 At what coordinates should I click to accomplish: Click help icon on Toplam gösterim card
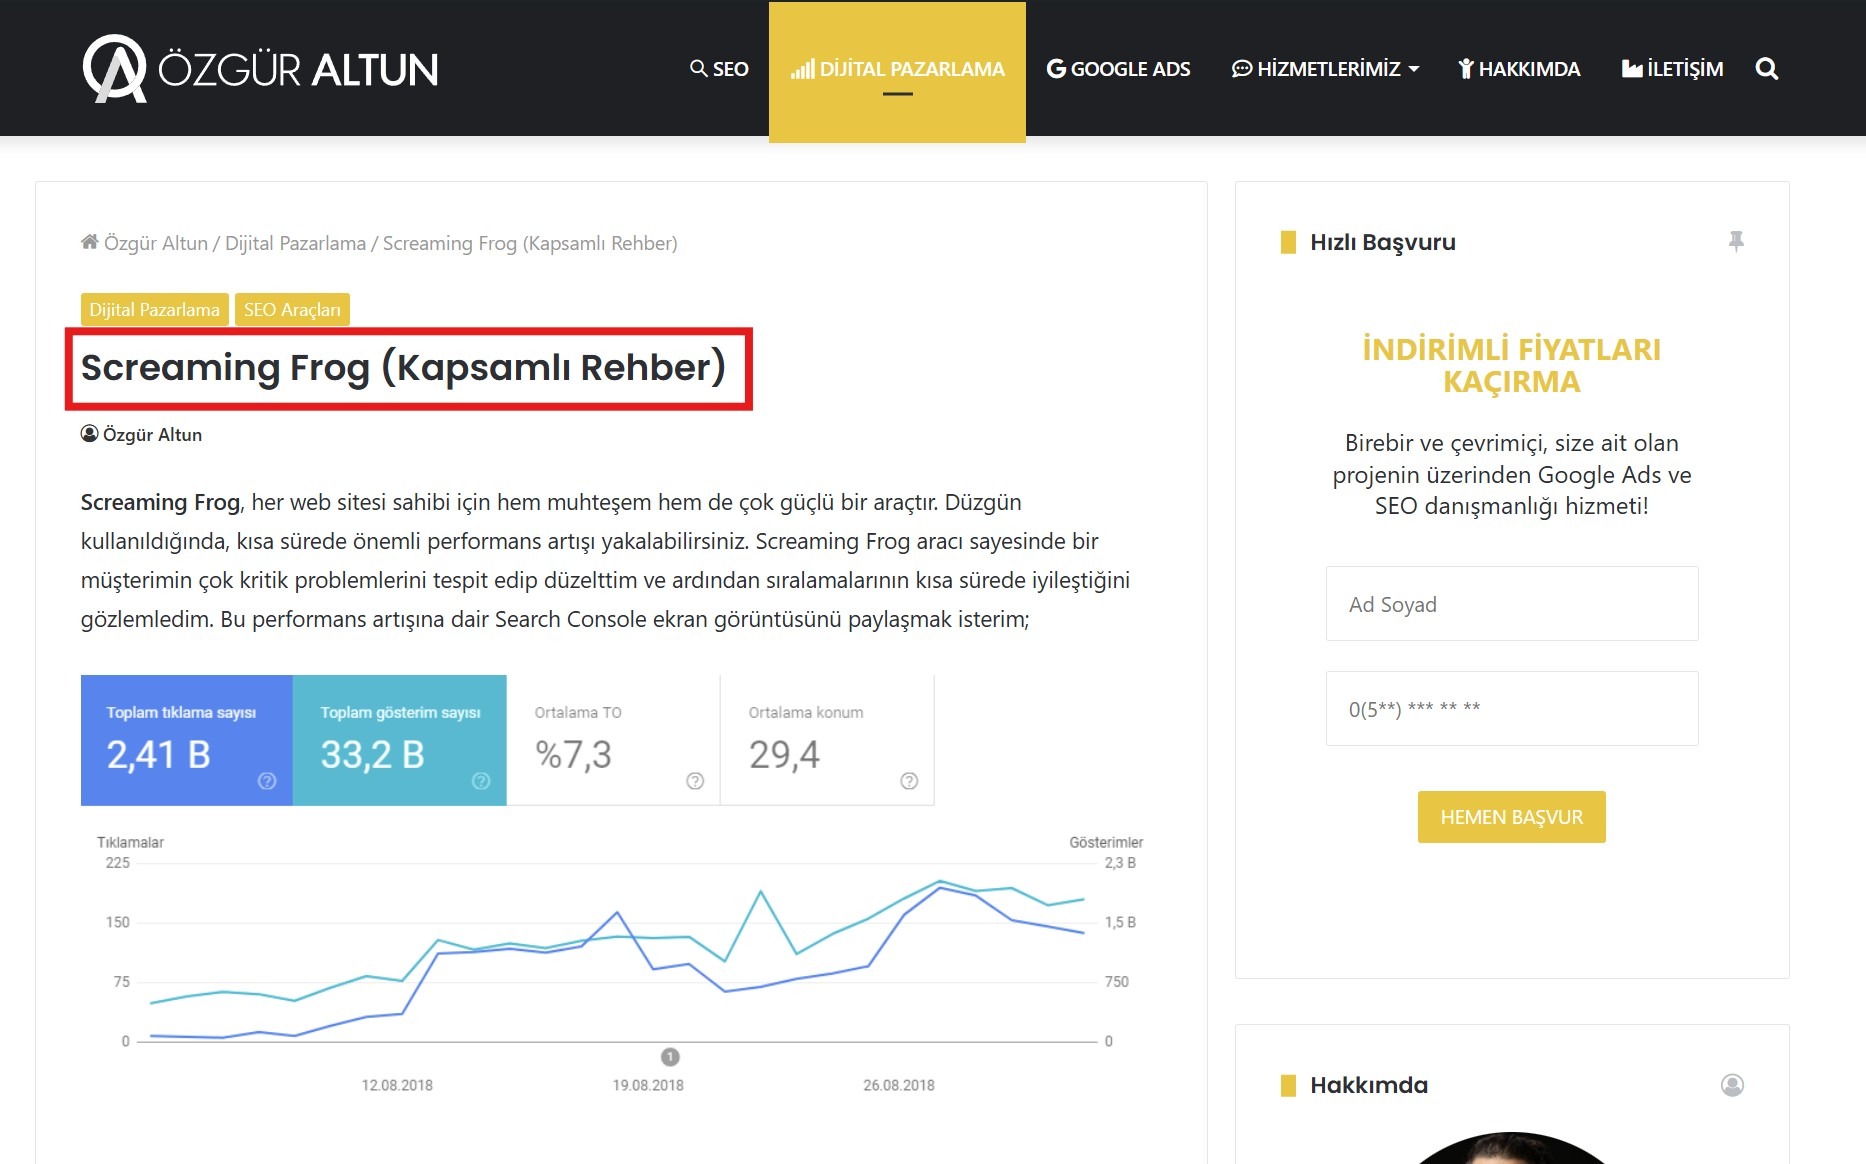481,781
